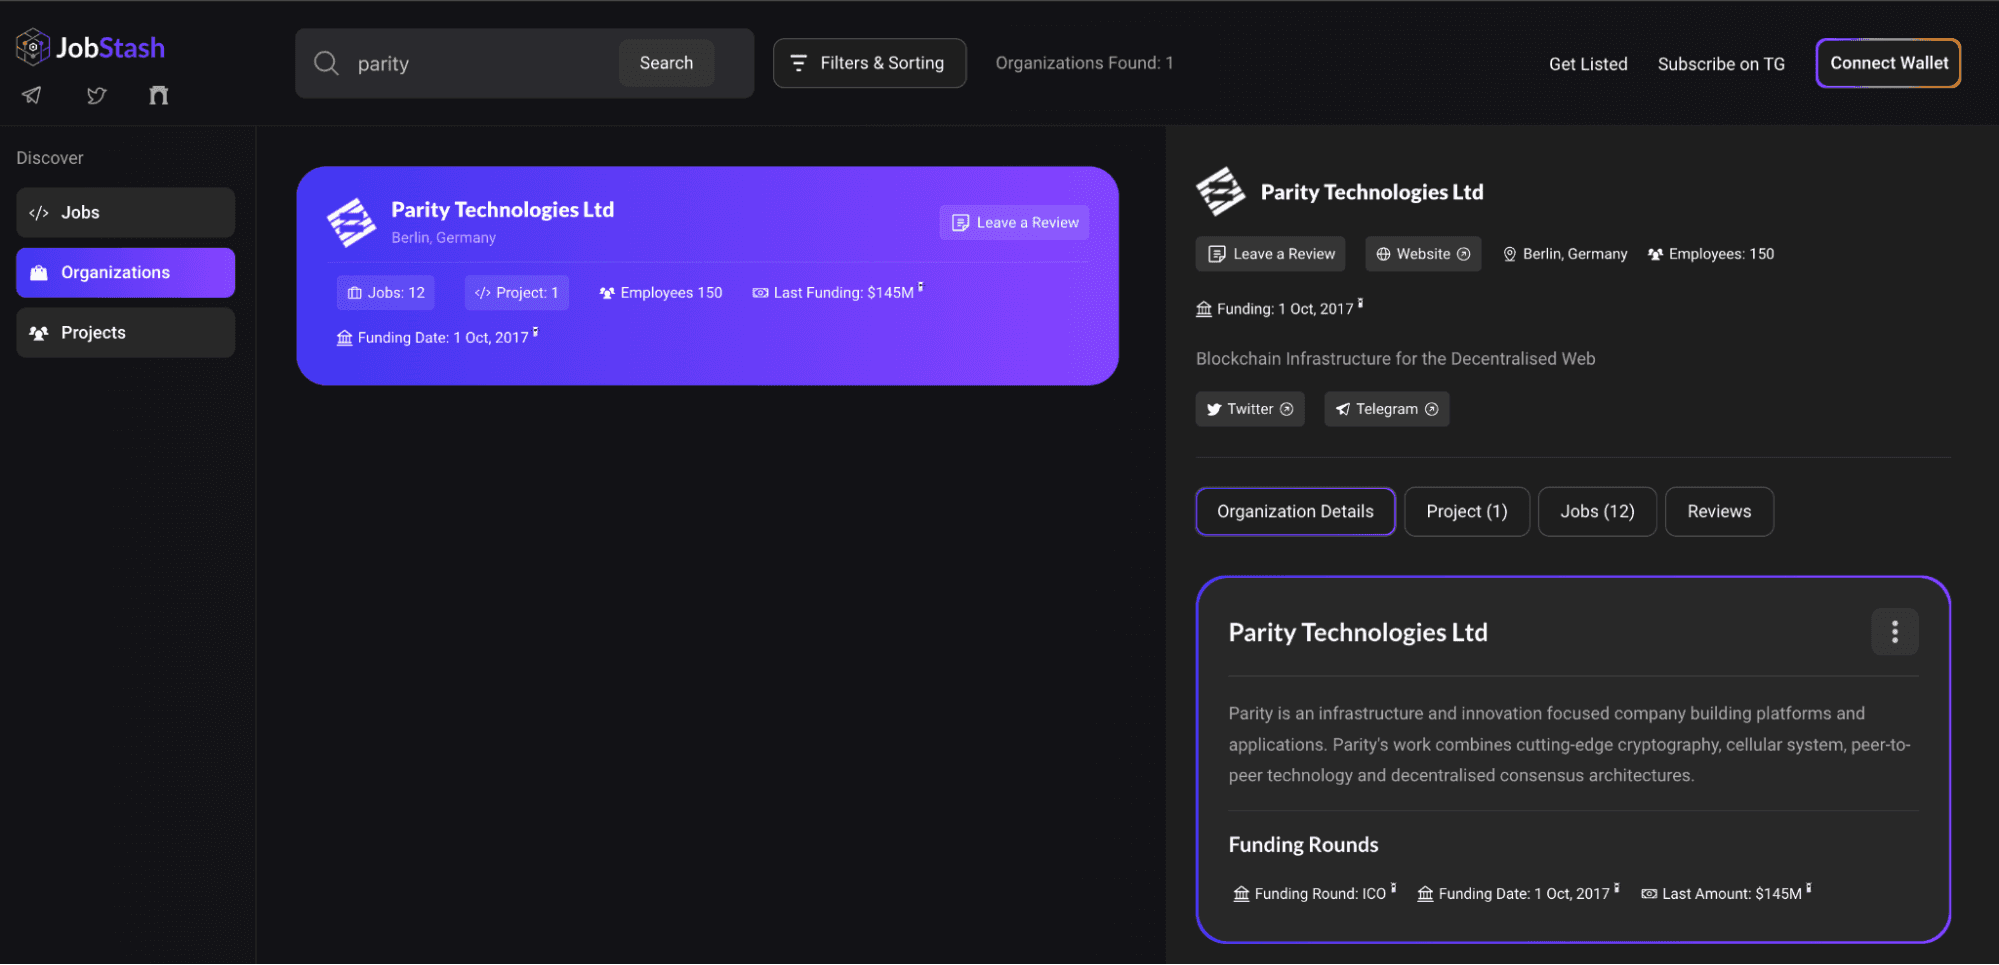The width and height of the screenshot is (1999, 965).
Task: Open the Twitter link in details panel
Action: [1250, 408]
